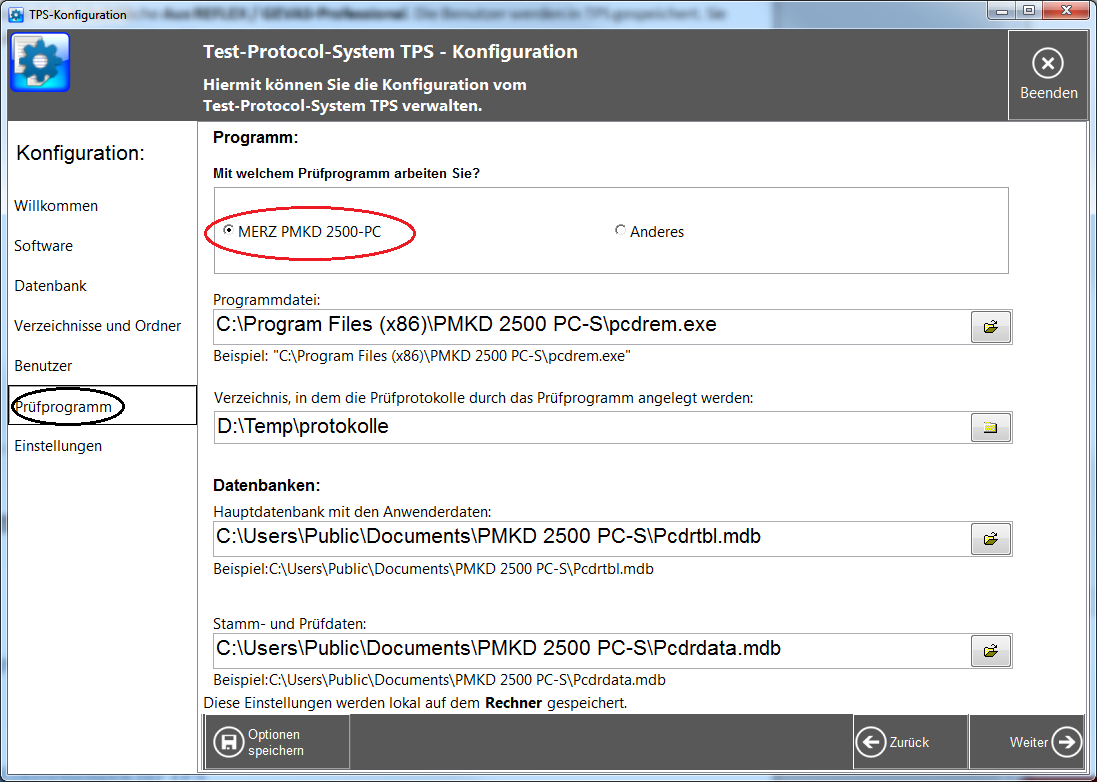This screenshot has height=782, width=1097.
Task: Open the Software configuration page
Action: tap(43, 246)
